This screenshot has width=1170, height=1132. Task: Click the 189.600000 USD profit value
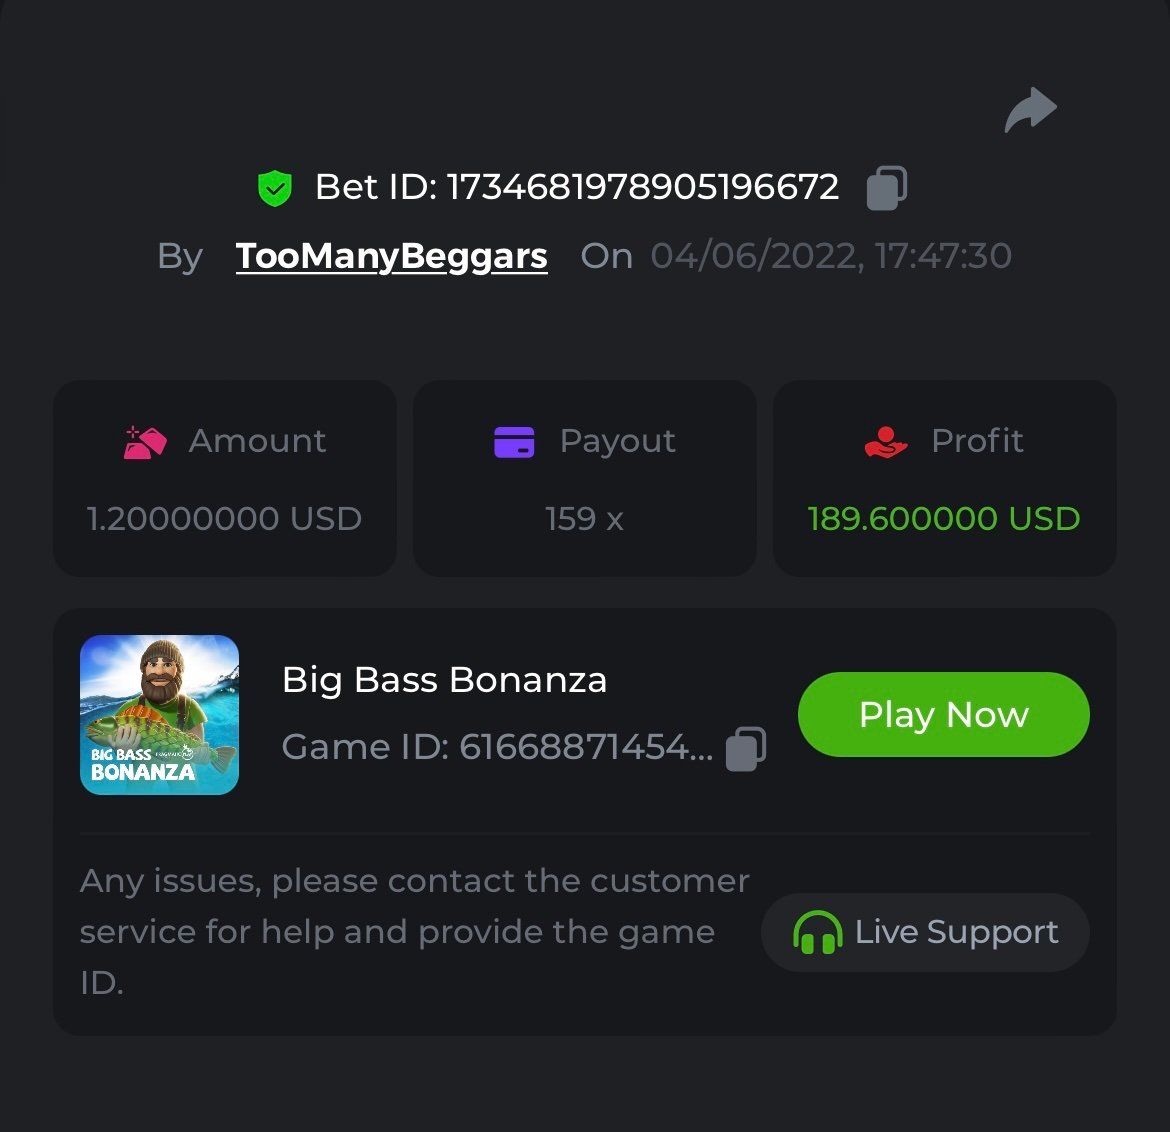click(x=943, y=519)
